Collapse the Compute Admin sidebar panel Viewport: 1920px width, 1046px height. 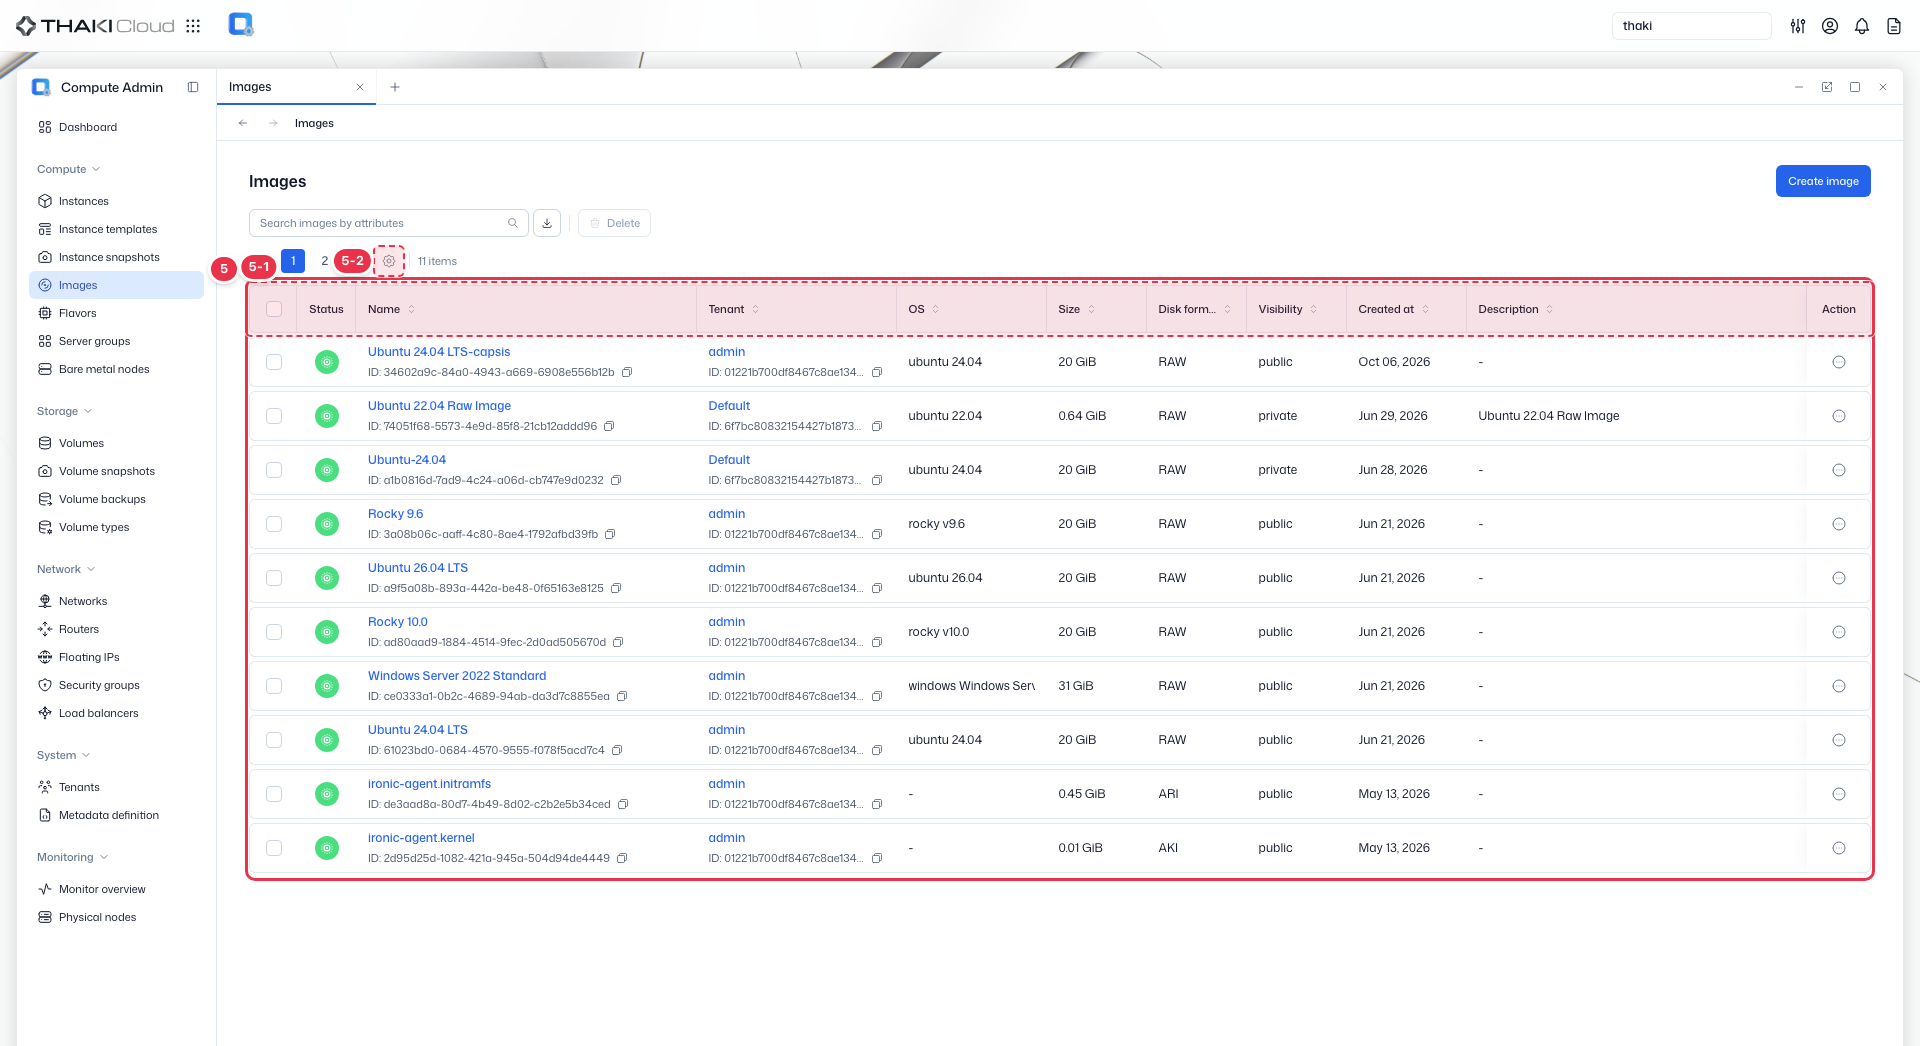point(193,87)
